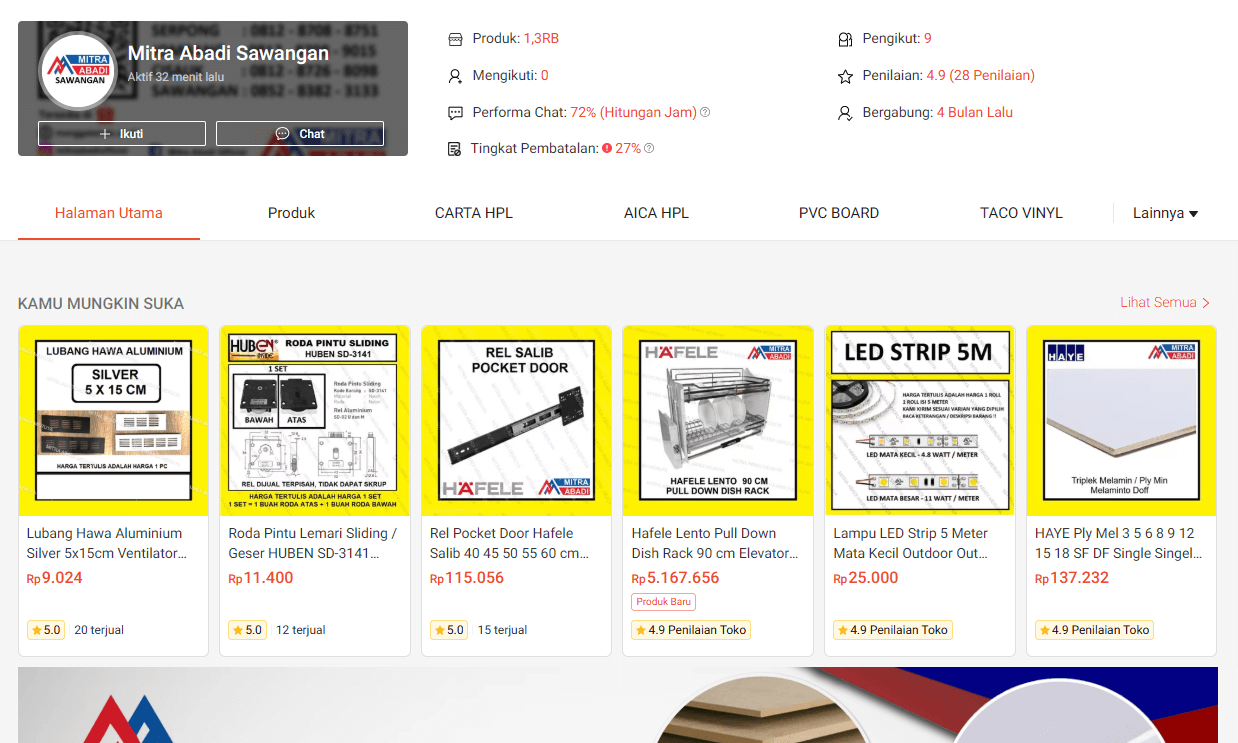Screen dimensions: 1238x743
Task: Open the LED Strip 5M product thumbnail
Action: point(920,421)
